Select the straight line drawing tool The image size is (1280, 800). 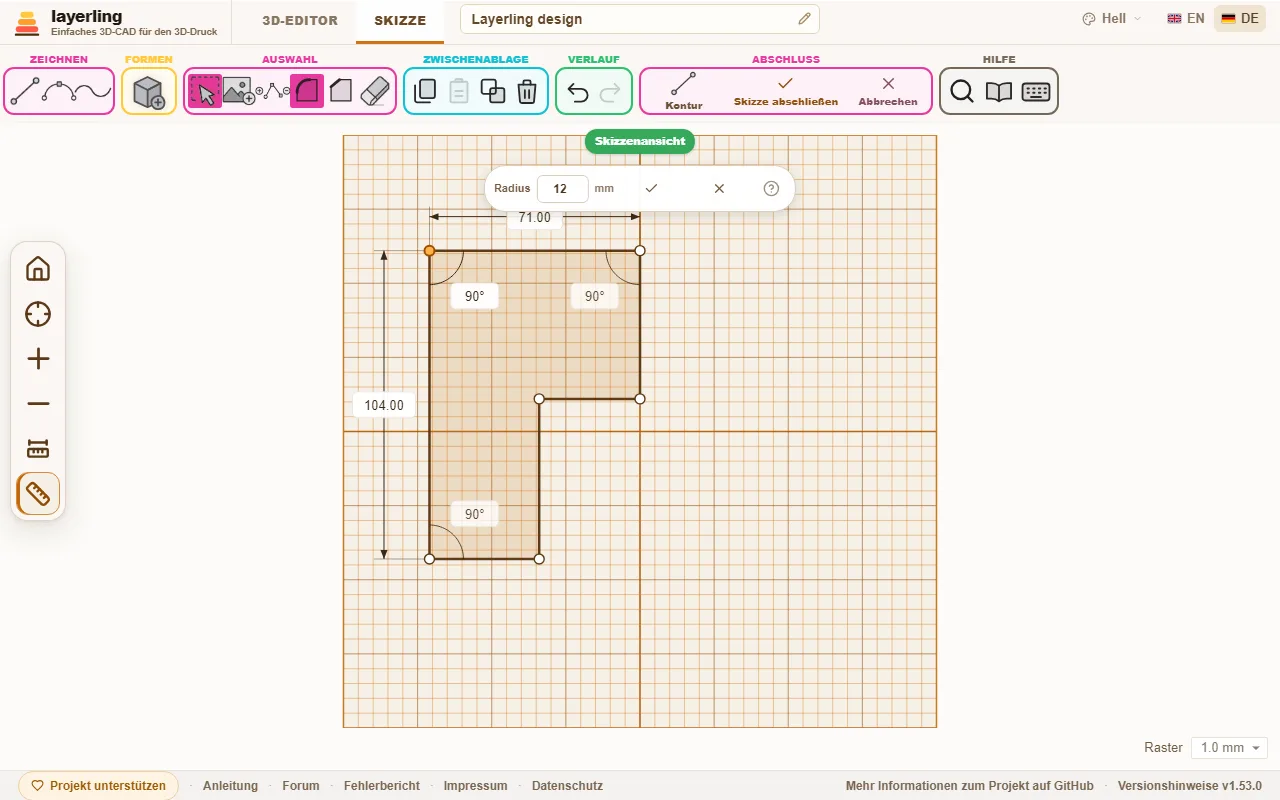pos(25,92)
